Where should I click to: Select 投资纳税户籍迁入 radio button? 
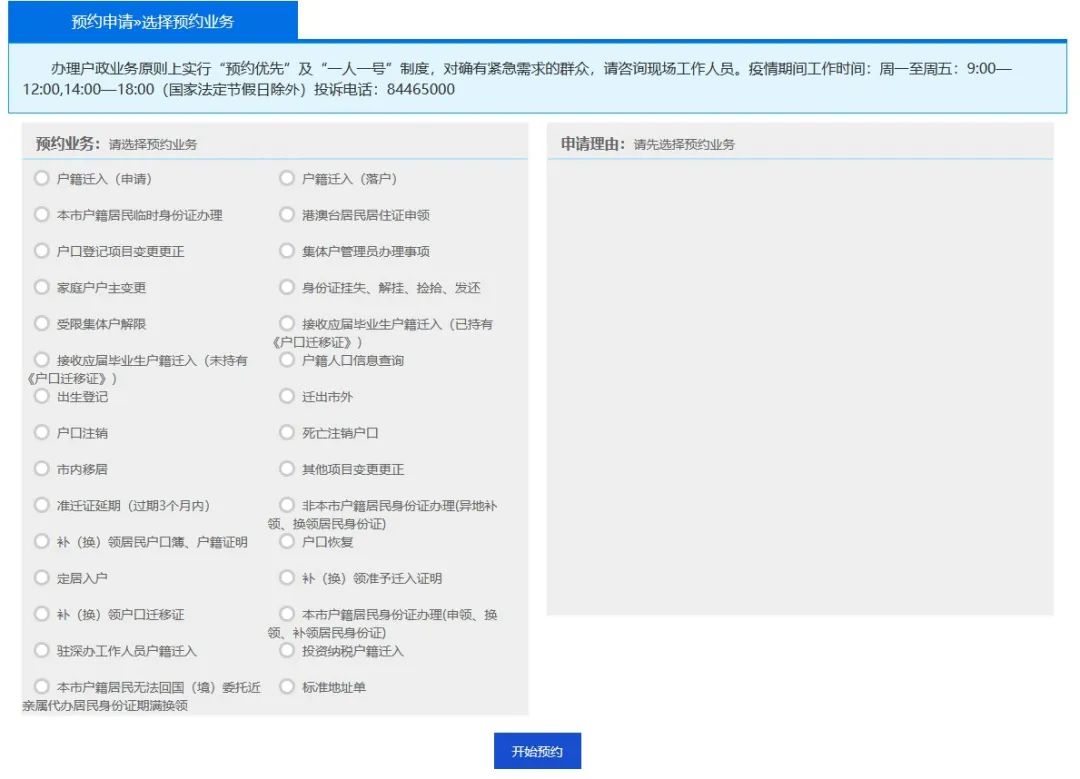tap(287, 650)
